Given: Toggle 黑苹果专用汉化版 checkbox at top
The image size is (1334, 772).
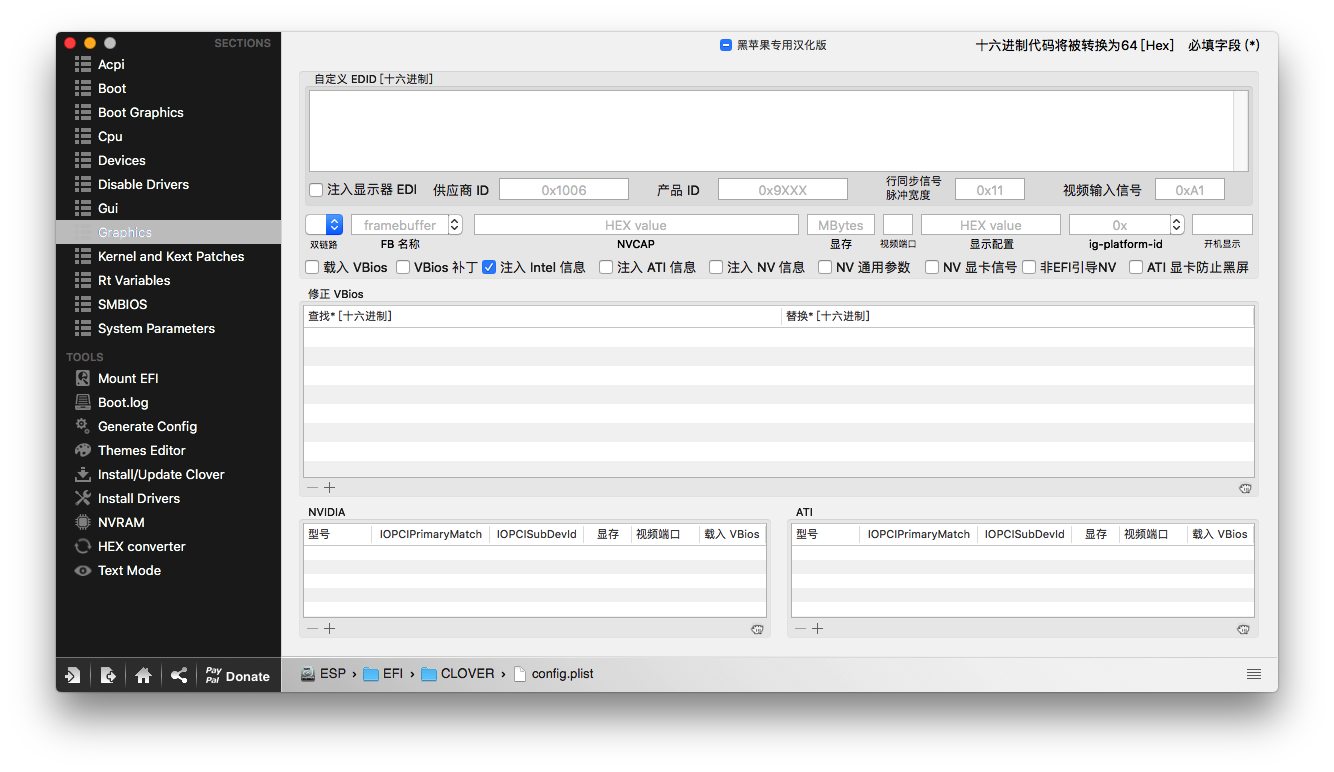Looking at the screenshot, I should click(x=726, y=45).
